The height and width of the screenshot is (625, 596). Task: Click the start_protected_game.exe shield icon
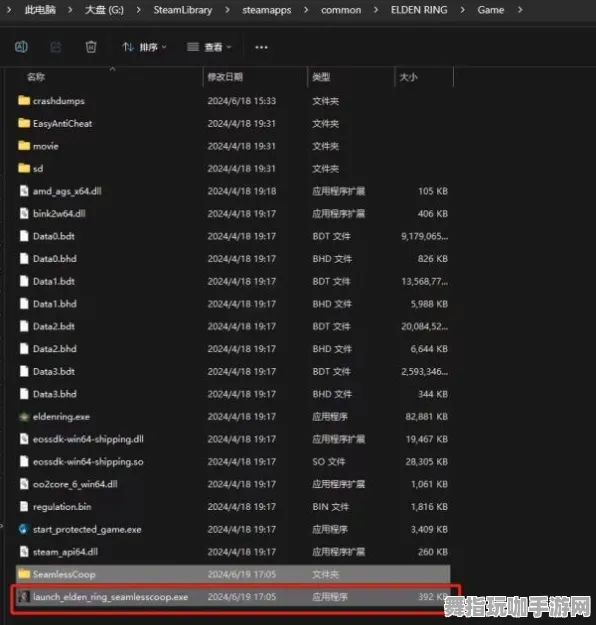[x=24, y=529]
